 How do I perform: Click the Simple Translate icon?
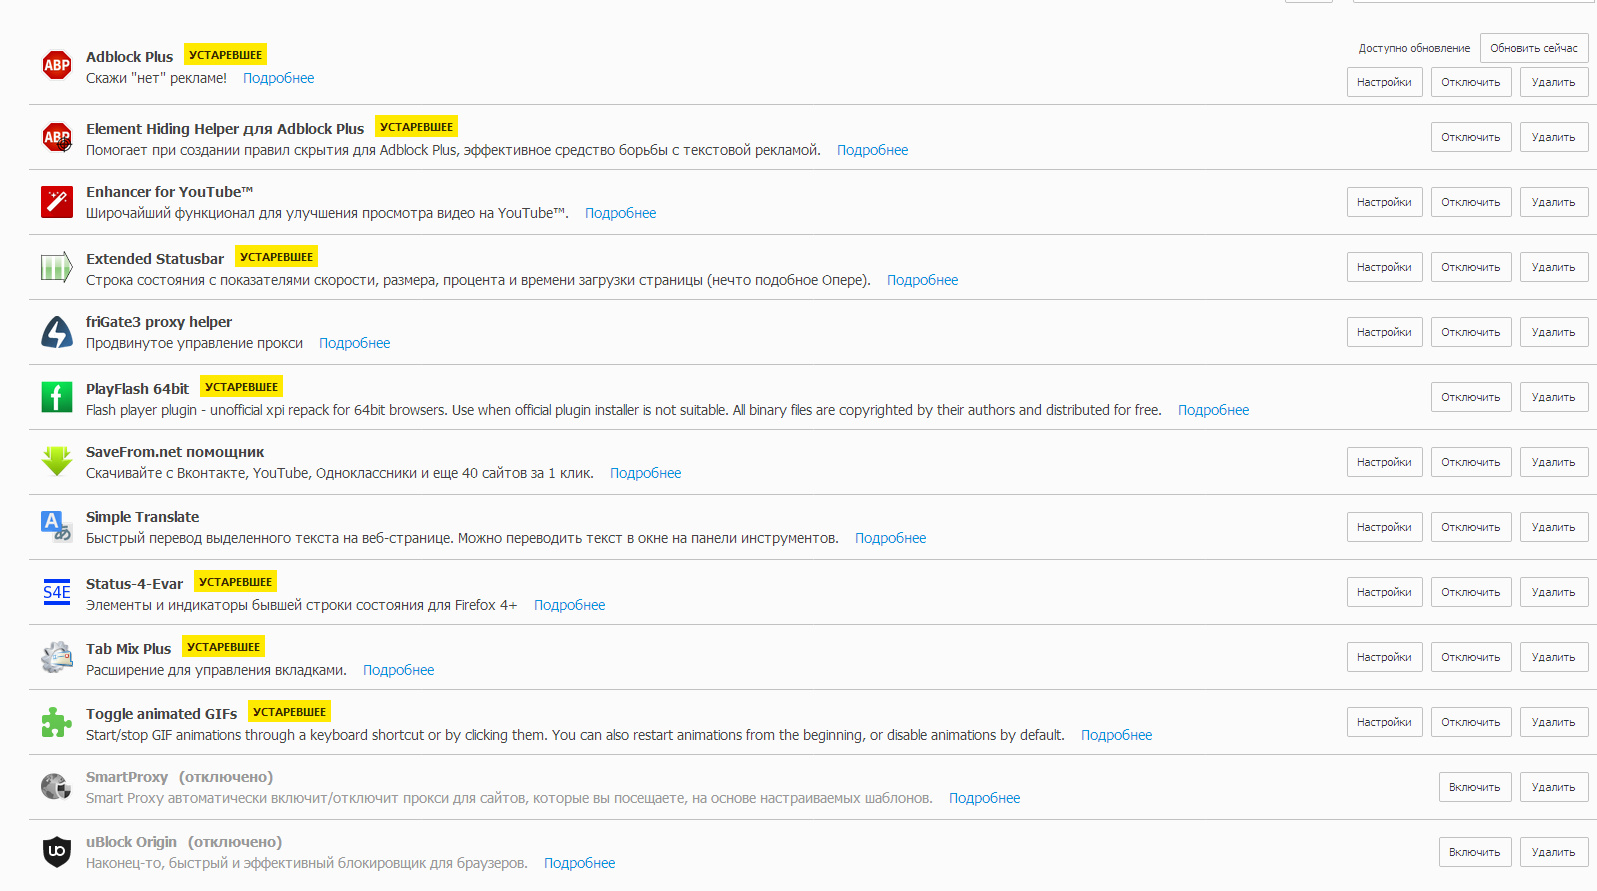[x=57, y=527]
